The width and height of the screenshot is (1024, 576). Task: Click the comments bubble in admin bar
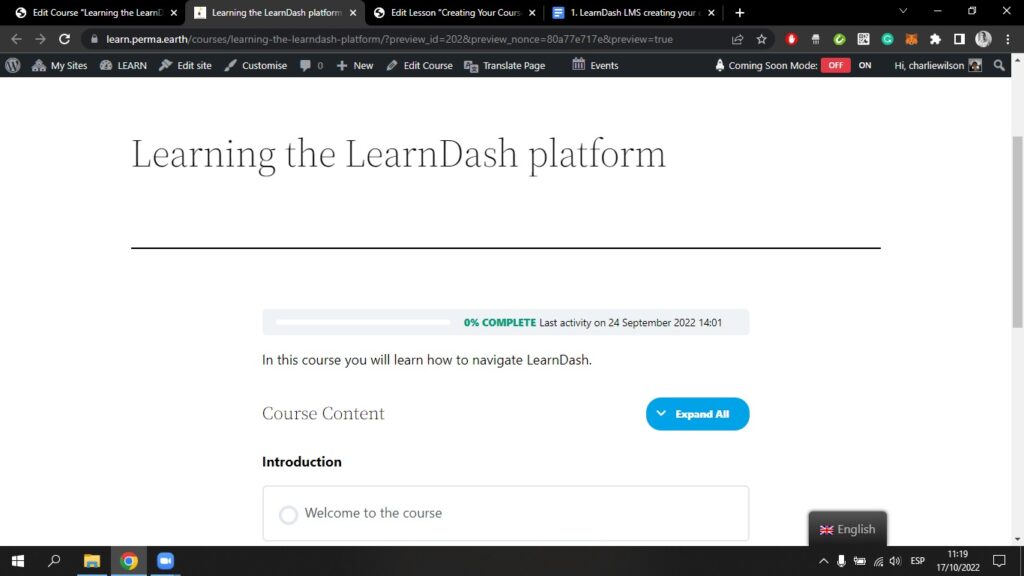coord(311,65)
